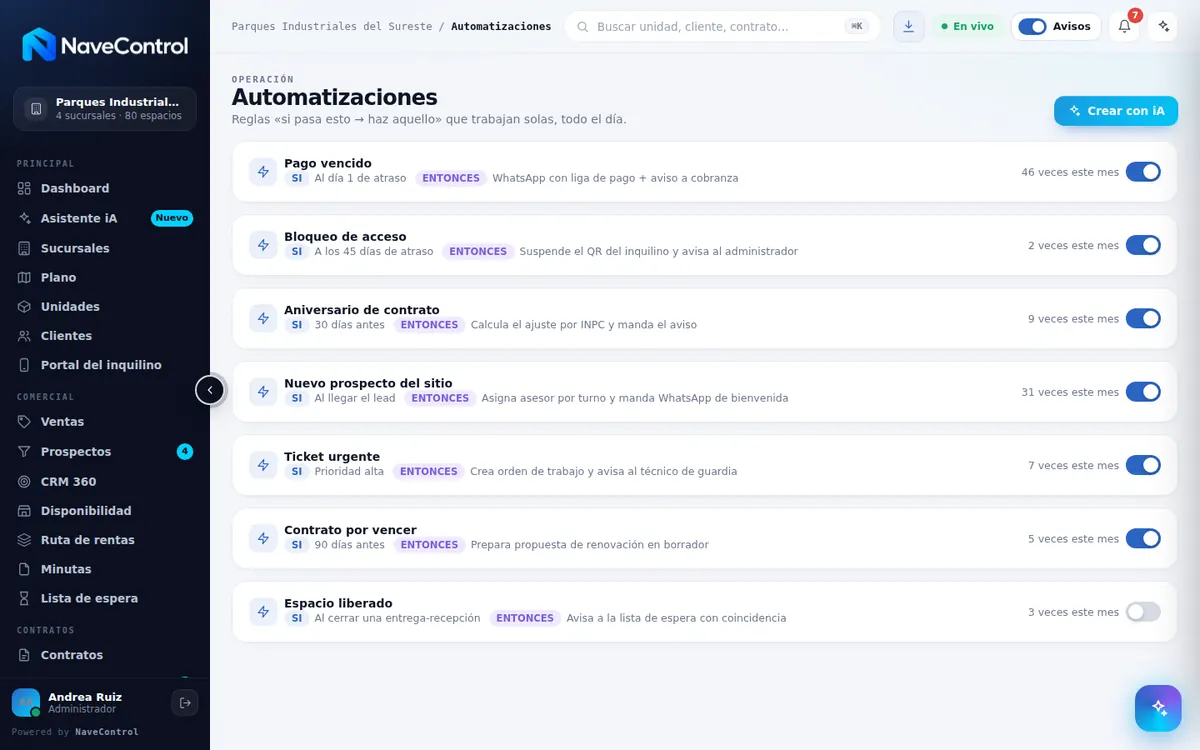The image size is (1200, 750).
Task: Click the En vivo status pill
Action: pos(967,27)
